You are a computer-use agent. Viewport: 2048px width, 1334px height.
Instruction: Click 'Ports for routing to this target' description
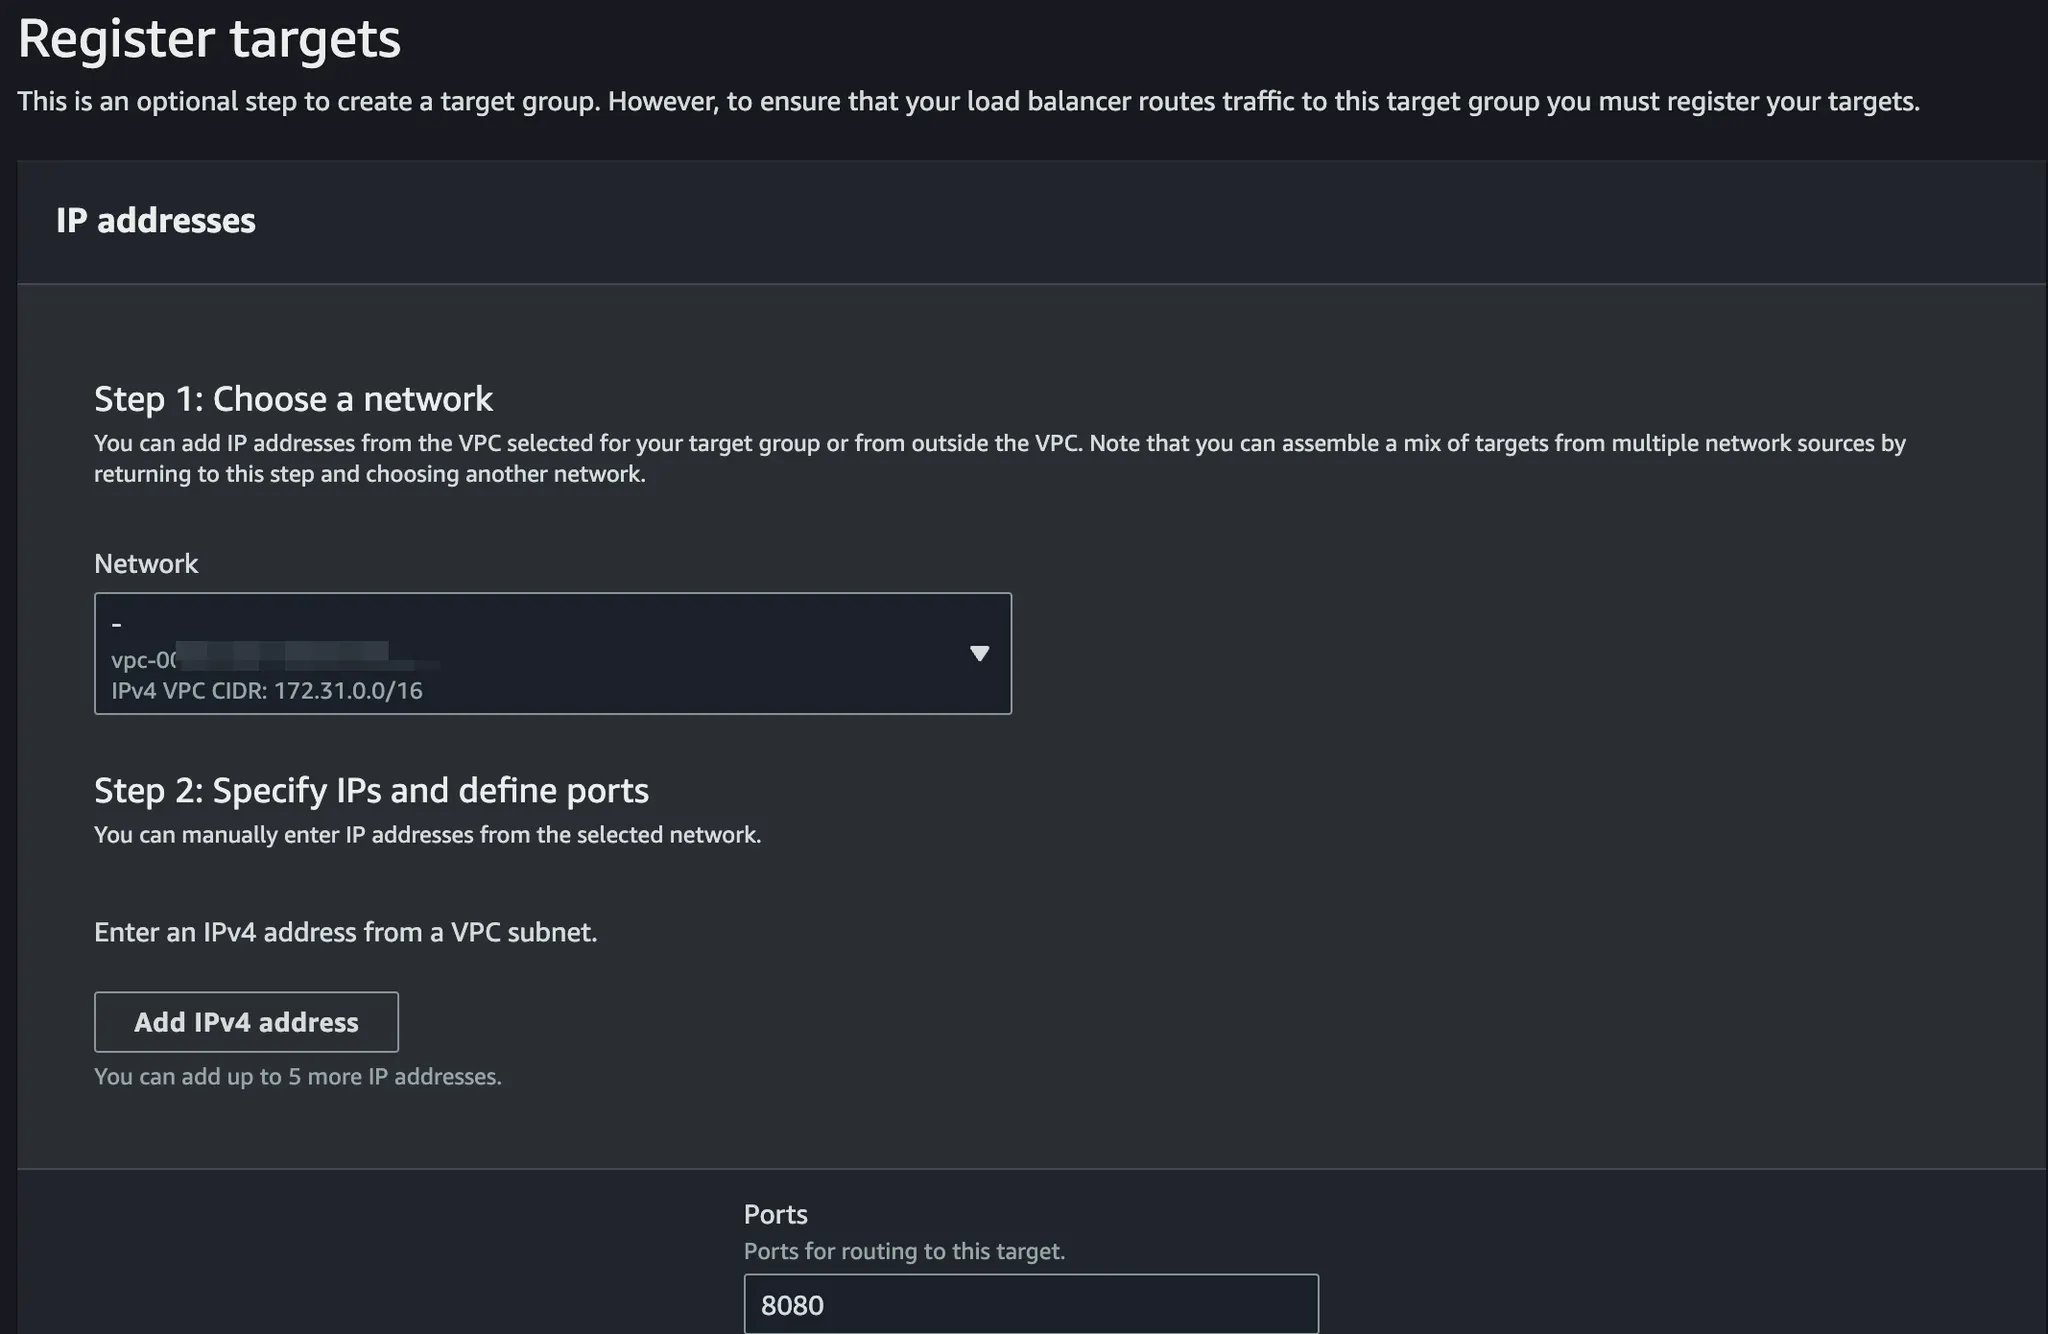coord(904,1251)
